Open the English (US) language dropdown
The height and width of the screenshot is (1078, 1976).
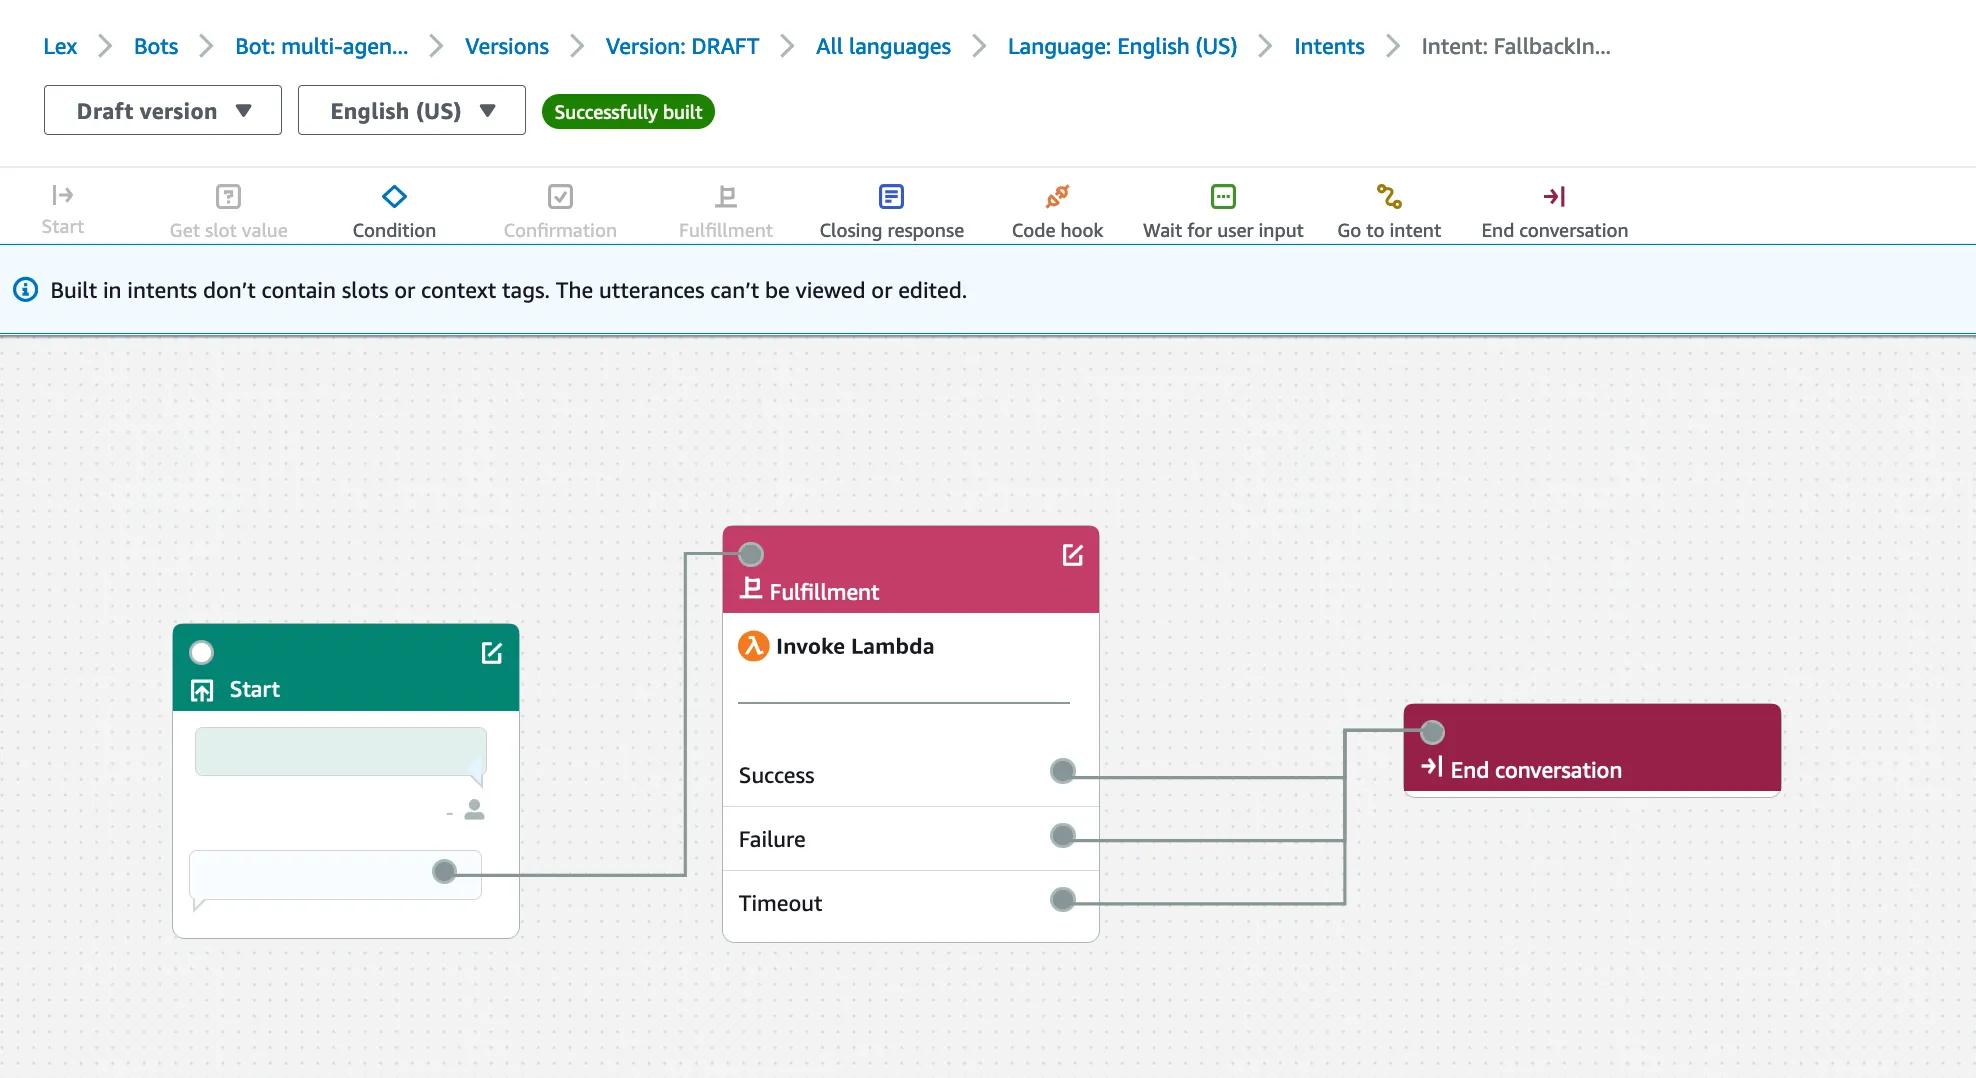tap(412, 110)
